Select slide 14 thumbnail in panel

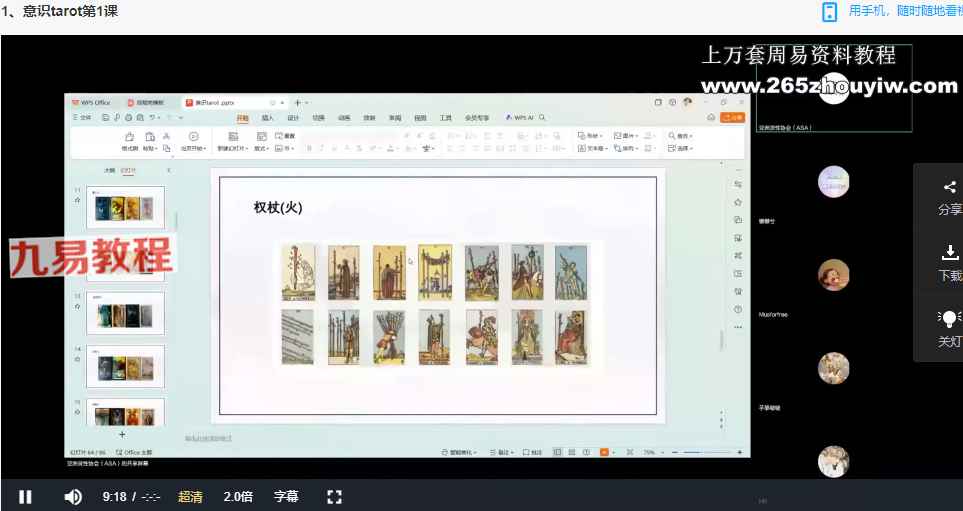click(x=125, y=366)
